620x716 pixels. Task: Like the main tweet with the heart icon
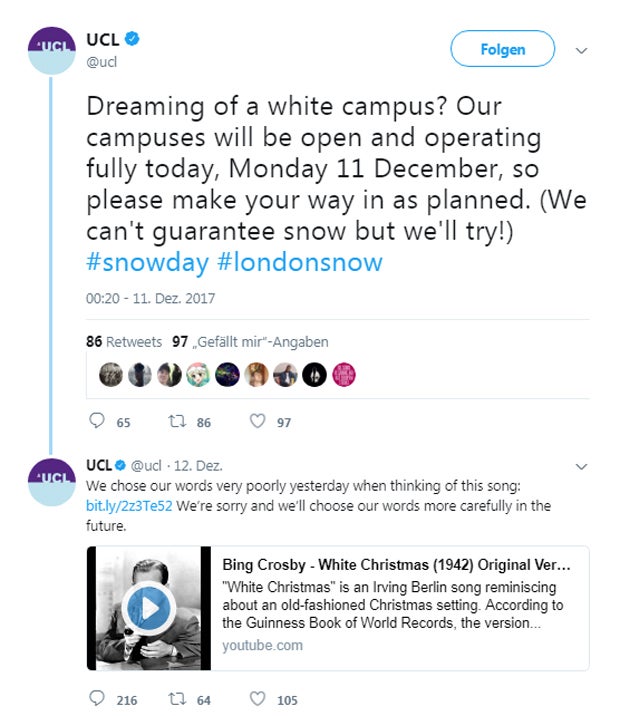pyautogui.click(x=257, y=422)
